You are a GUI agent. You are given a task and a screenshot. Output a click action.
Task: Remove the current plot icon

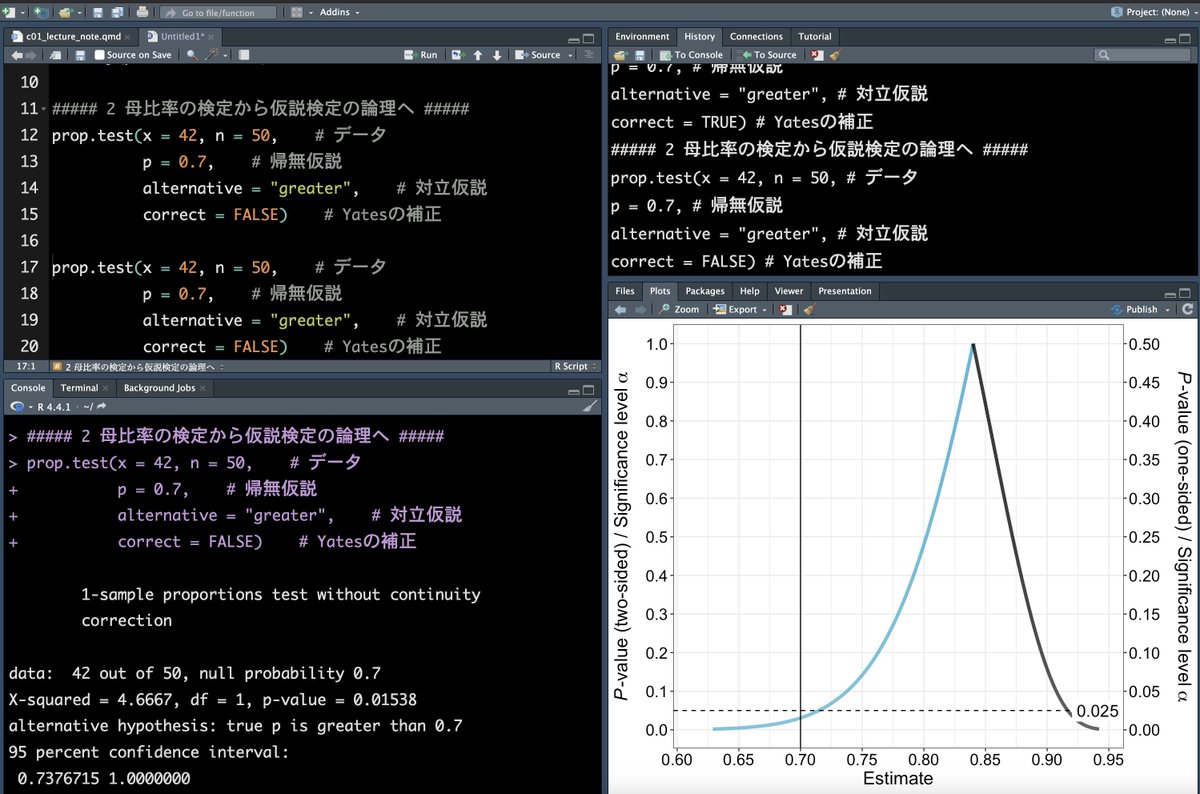point(786,310)
